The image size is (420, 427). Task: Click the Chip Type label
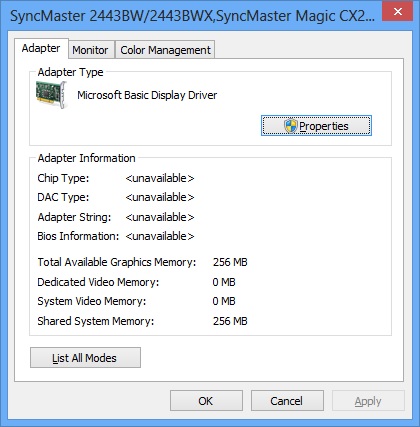pyautogui.click(x=63, y=178)
